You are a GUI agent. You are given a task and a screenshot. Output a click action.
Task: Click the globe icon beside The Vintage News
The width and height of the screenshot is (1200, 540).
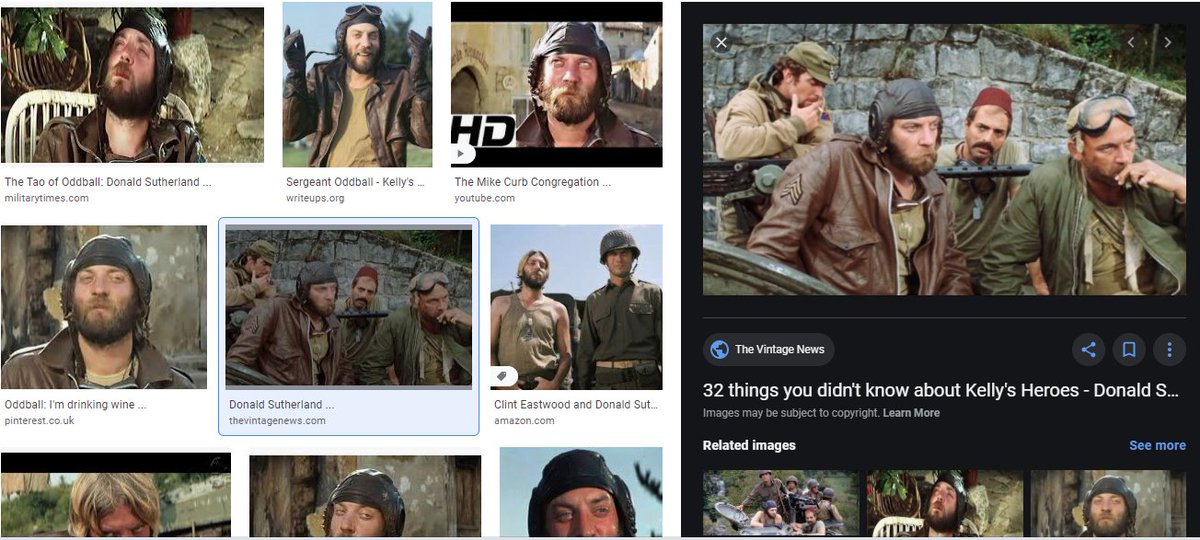click(719, 349)
